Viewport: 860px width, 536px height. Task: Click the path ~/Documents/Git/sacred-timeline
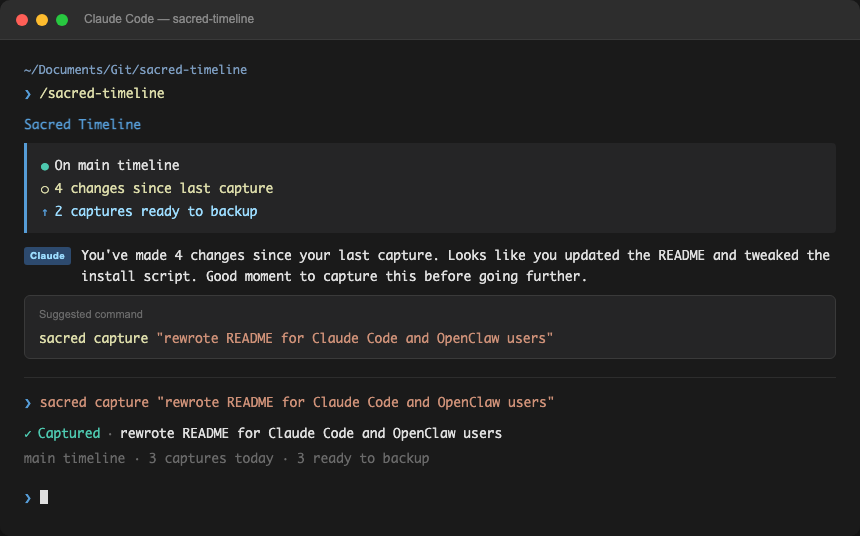pyautogui.click(x=135, y=70)
